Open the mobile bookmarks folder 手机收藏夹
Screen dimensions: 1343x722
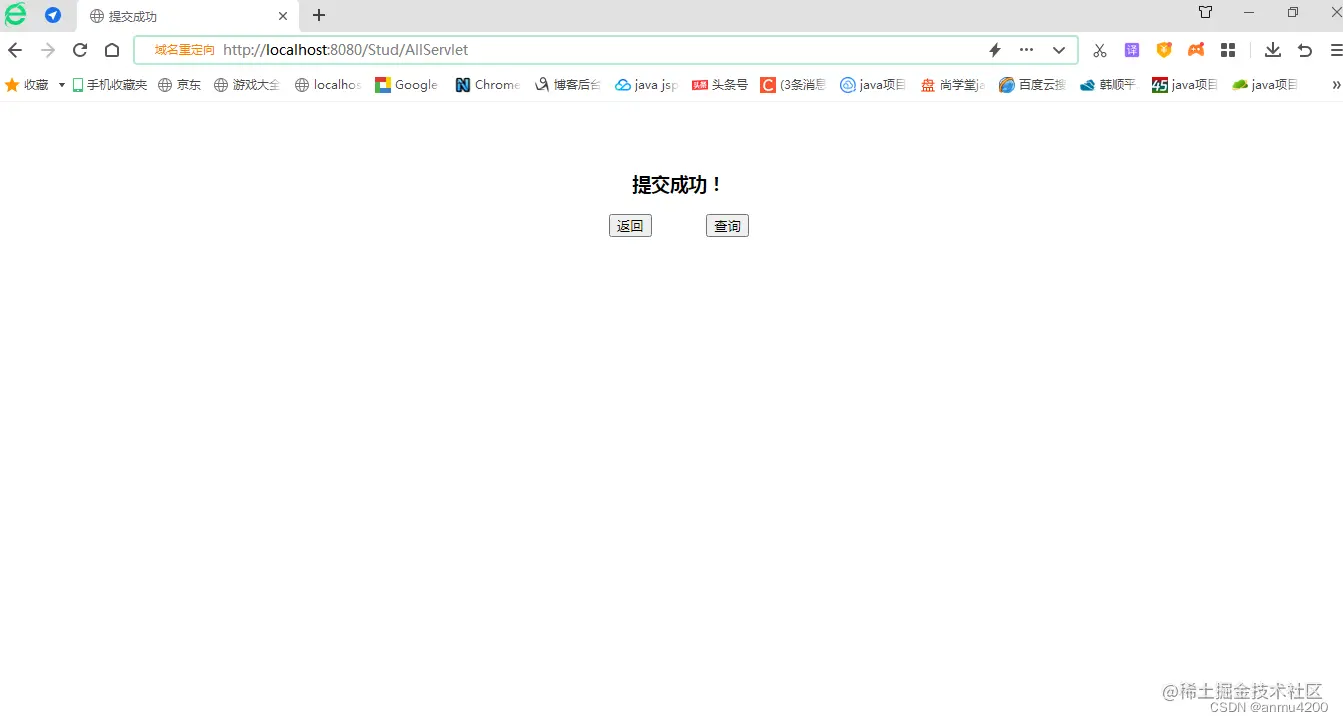point(113,85)
